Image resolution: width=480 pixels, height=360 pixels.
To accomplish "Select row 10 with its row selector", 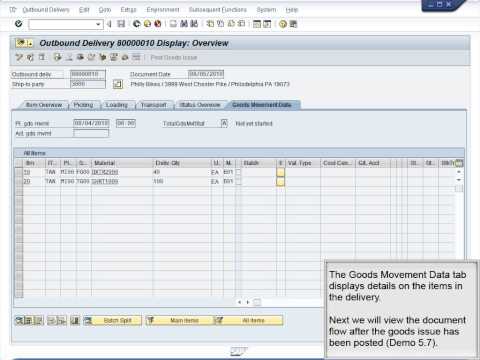I will click(19, 172).
